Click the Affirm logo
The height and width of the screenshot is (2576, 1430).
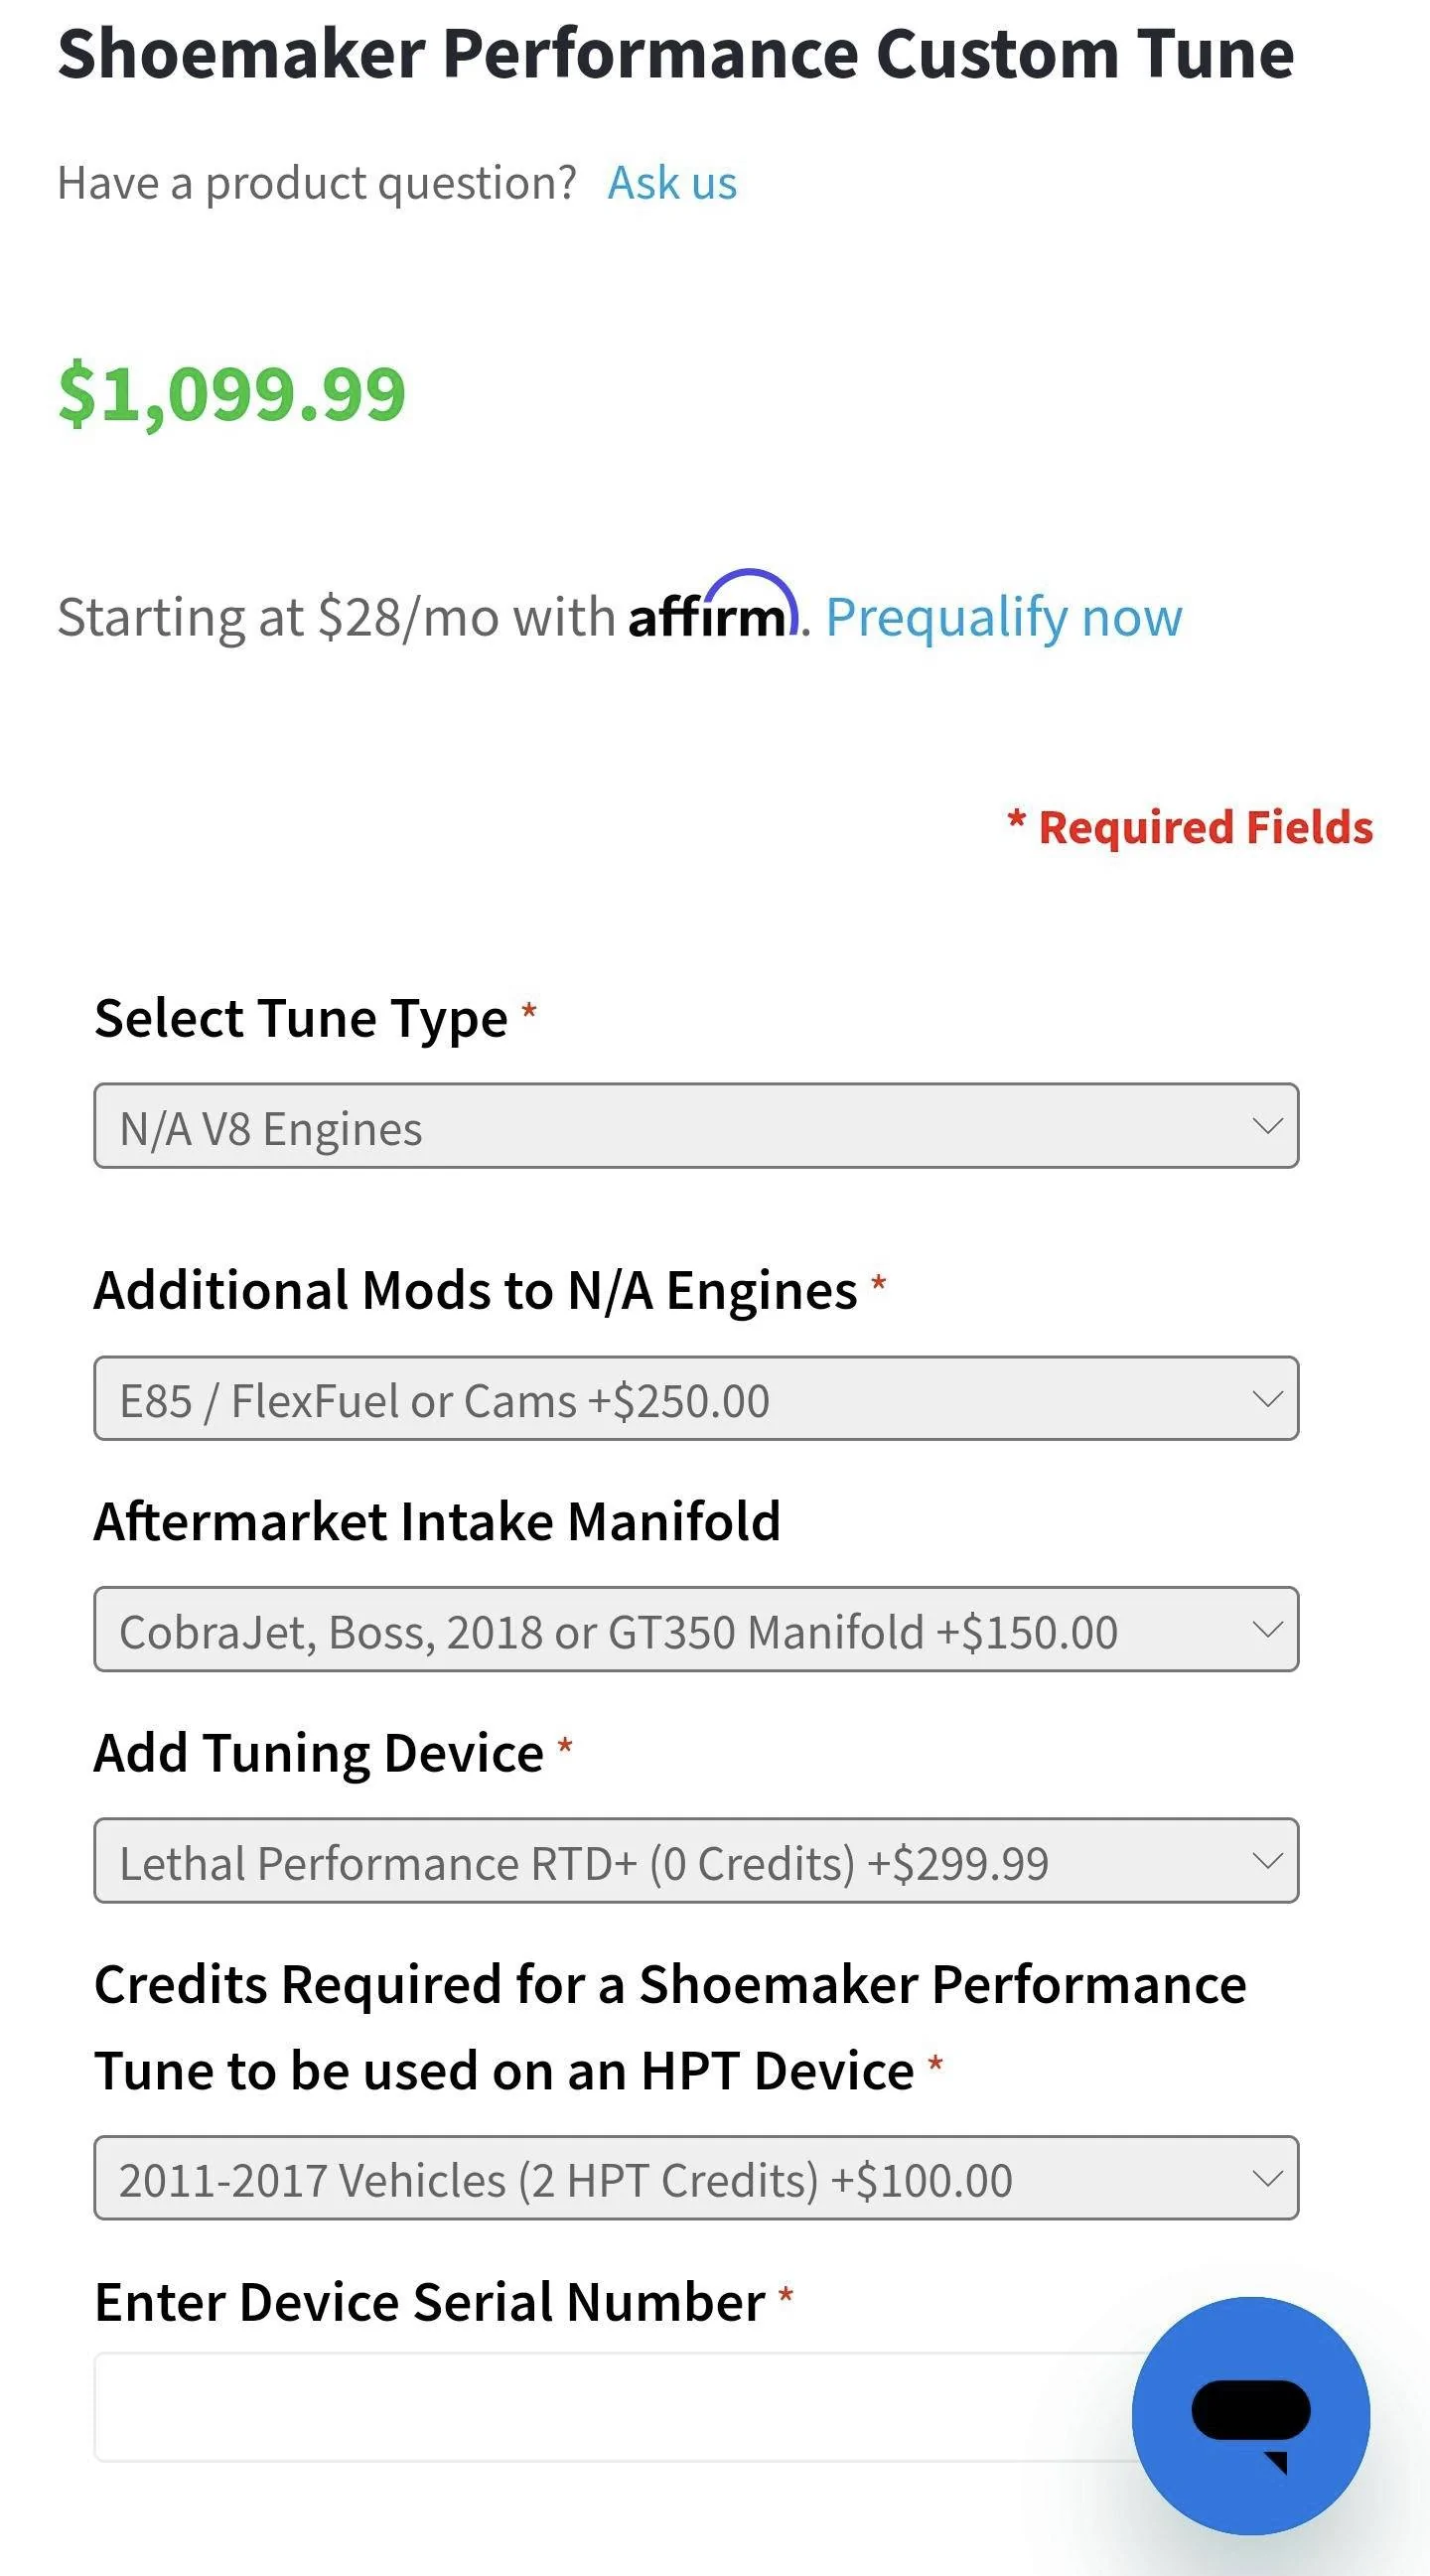[714, 606]
